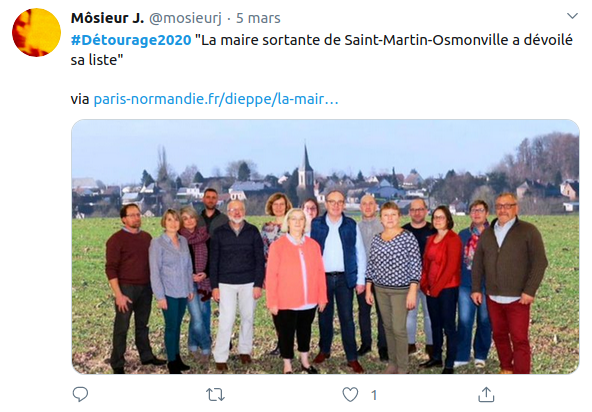Click the word 'via' before the link
This screenshot has height=412, width=592.
click(80, 99)
